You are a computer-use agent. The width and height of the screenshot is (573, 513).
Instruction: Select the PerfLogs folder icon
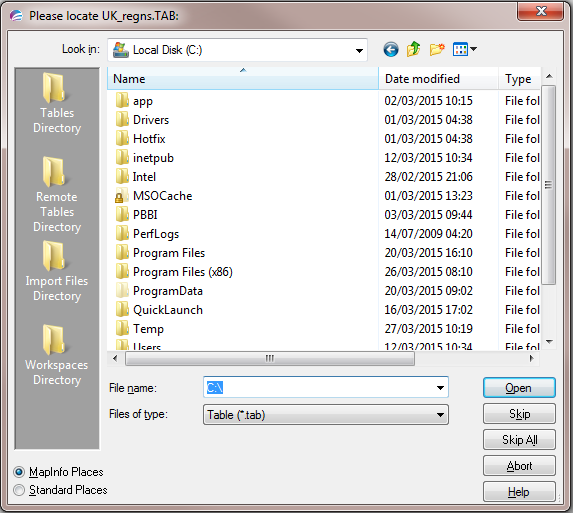pyautogui.click(x=122, y=233)
